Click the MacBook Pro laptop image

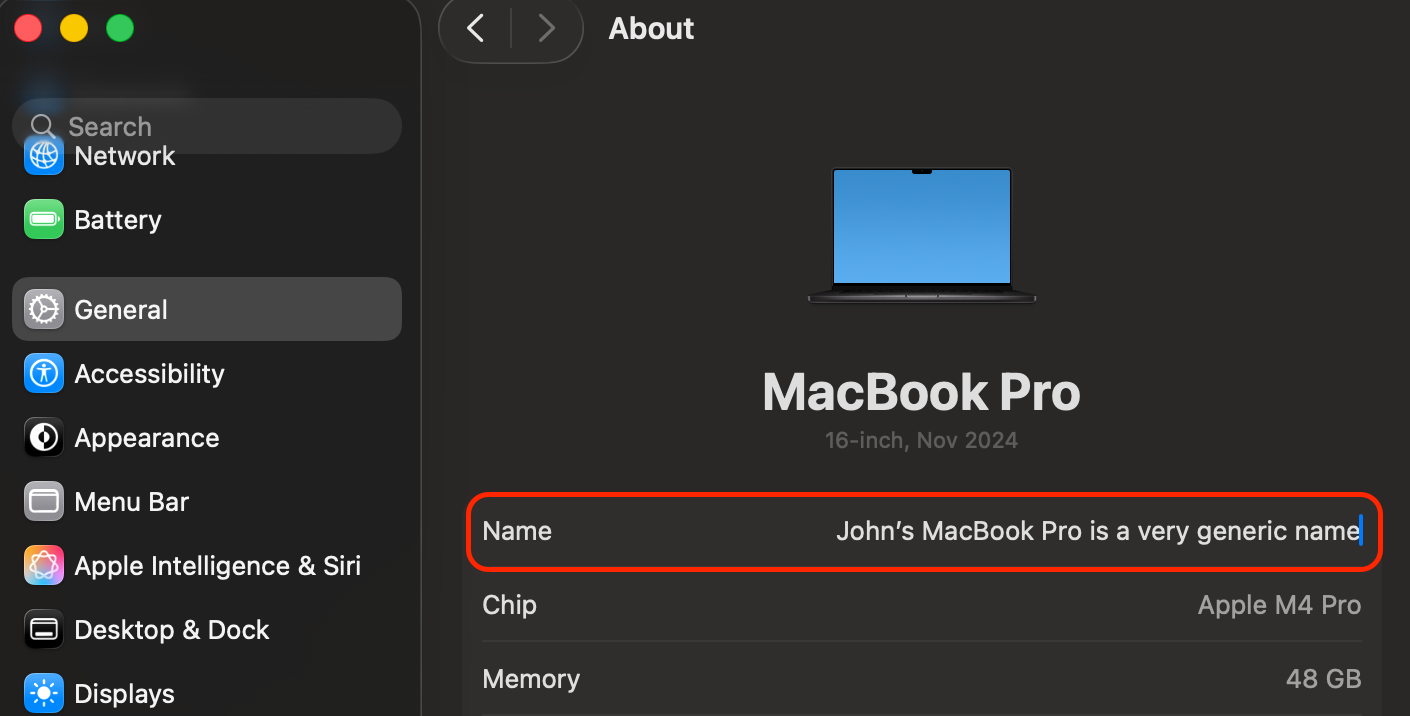click(x=922, y=236)
